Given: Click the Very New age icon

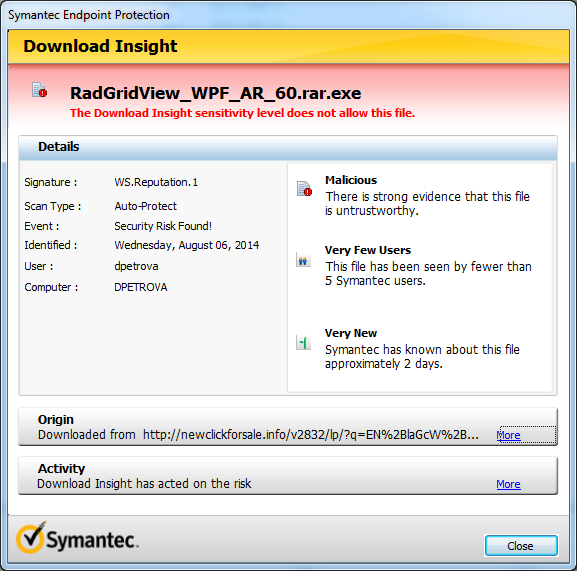Looking at the screenshot, I should (x=304, y=343).
